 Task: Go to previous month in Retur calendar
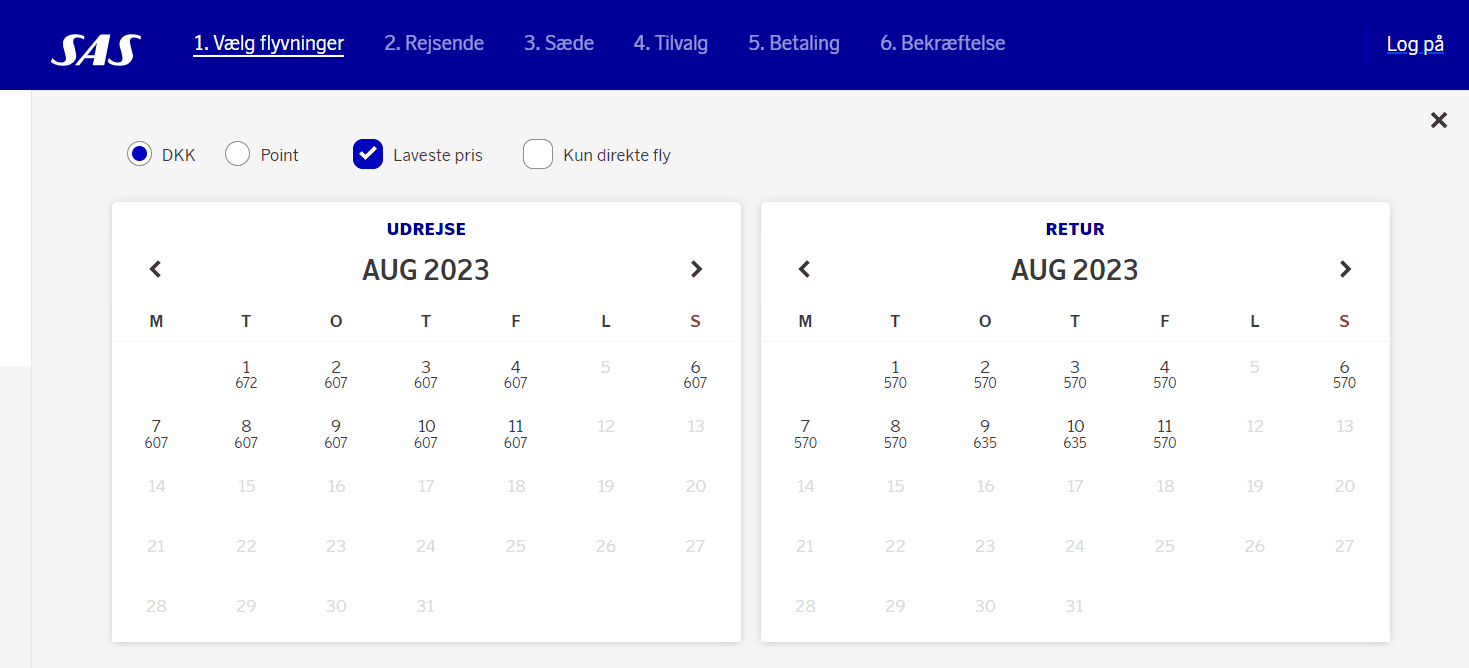pos(804,269)
